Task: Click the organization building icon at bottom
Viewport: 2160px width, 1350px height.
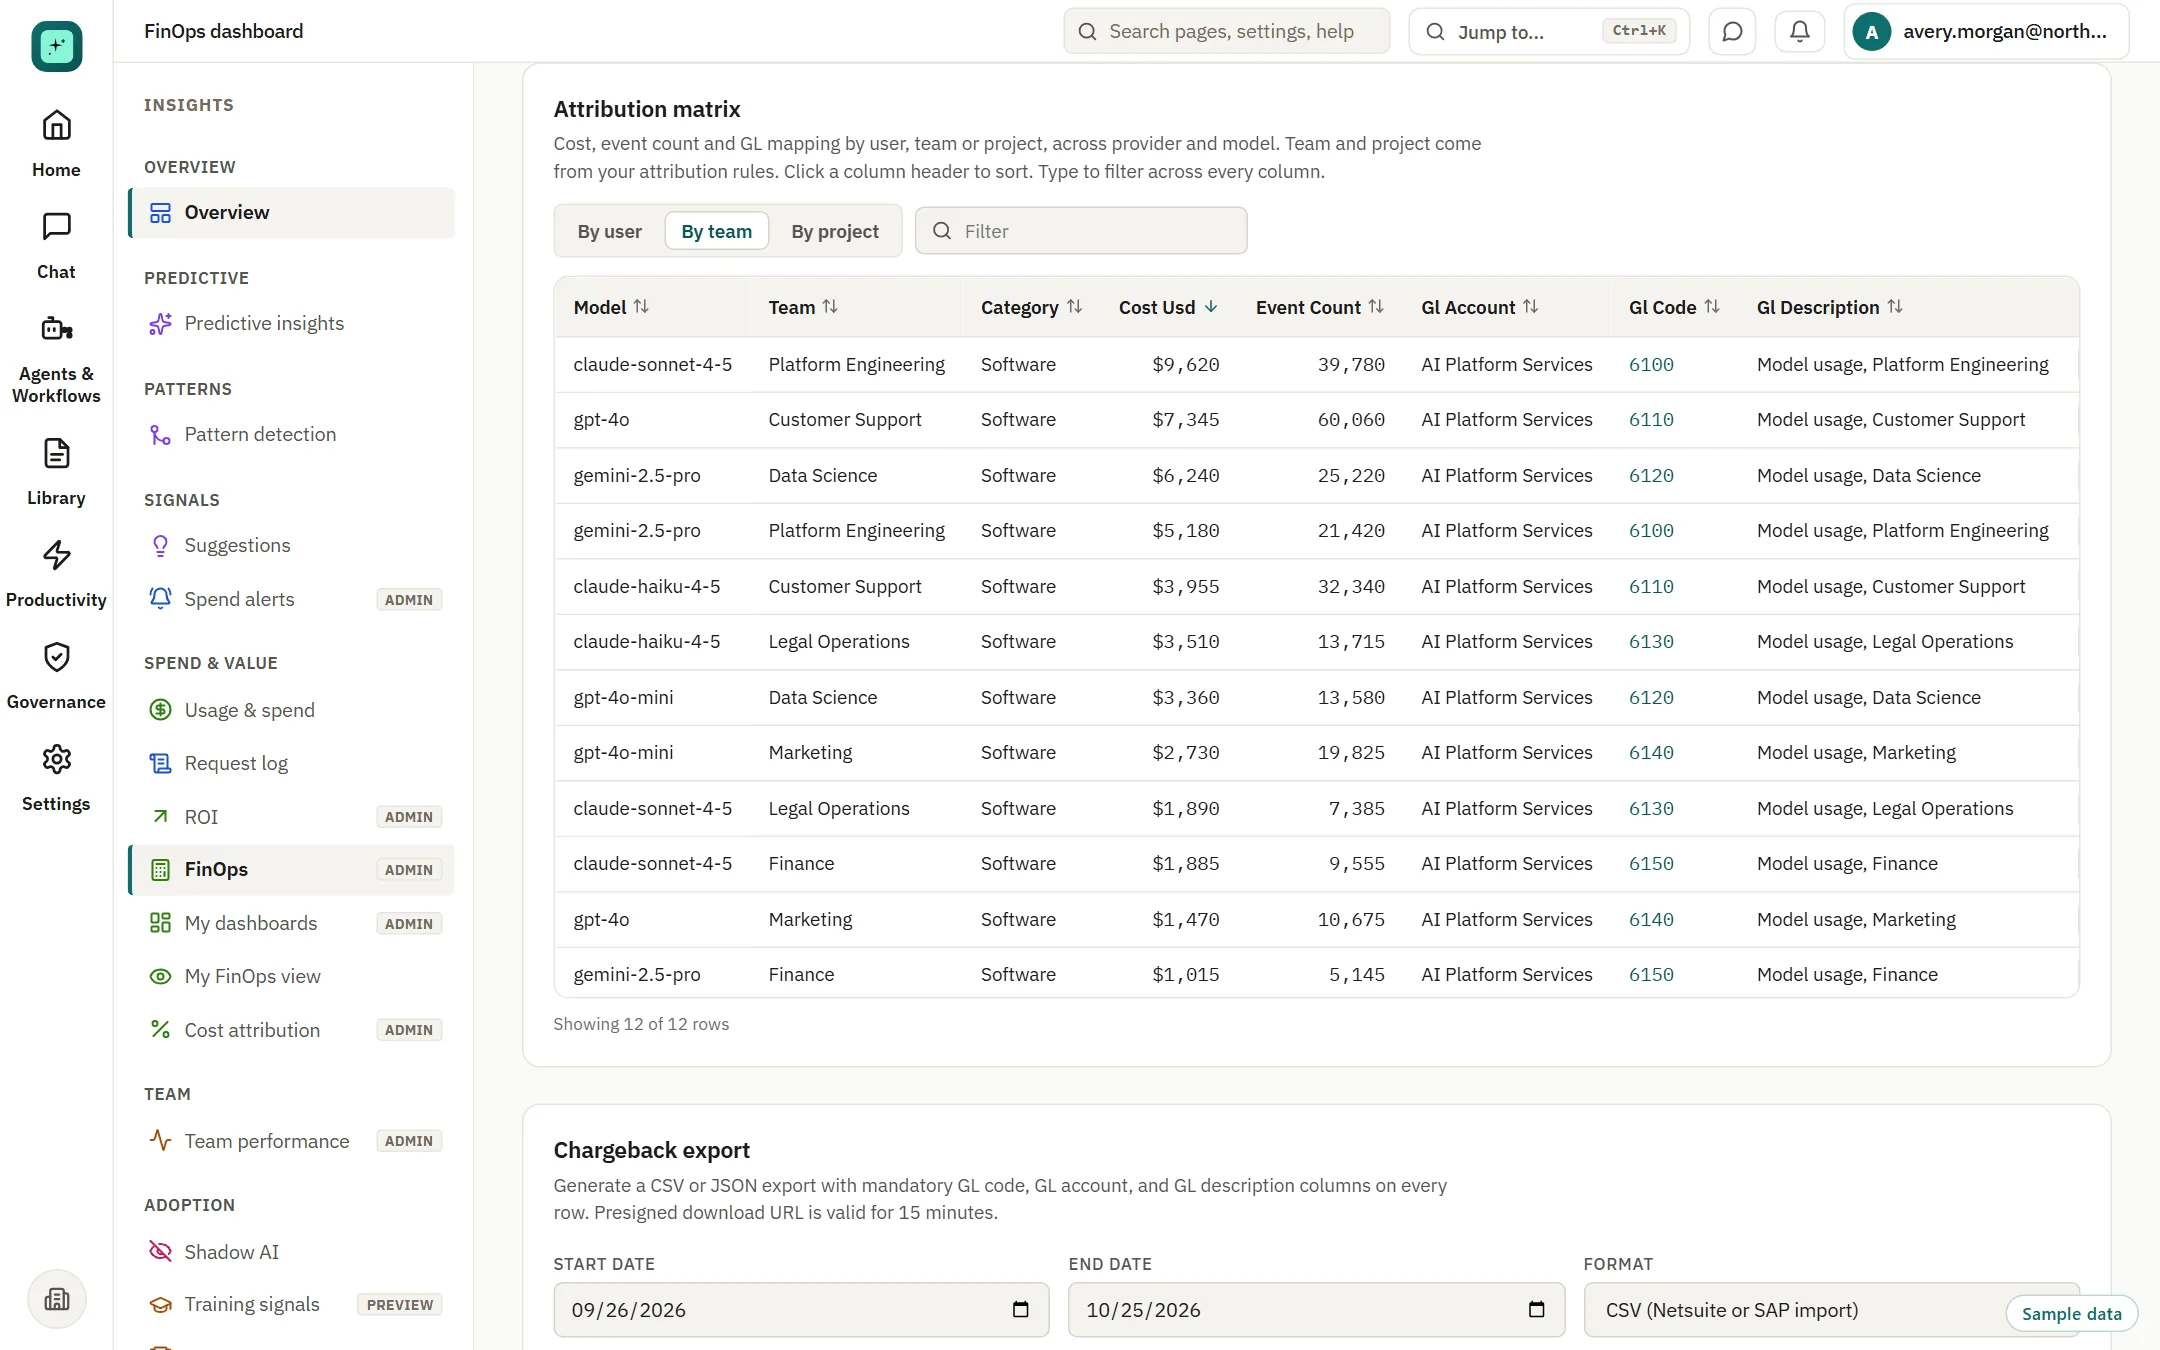Action: (x=57, y=1299)
